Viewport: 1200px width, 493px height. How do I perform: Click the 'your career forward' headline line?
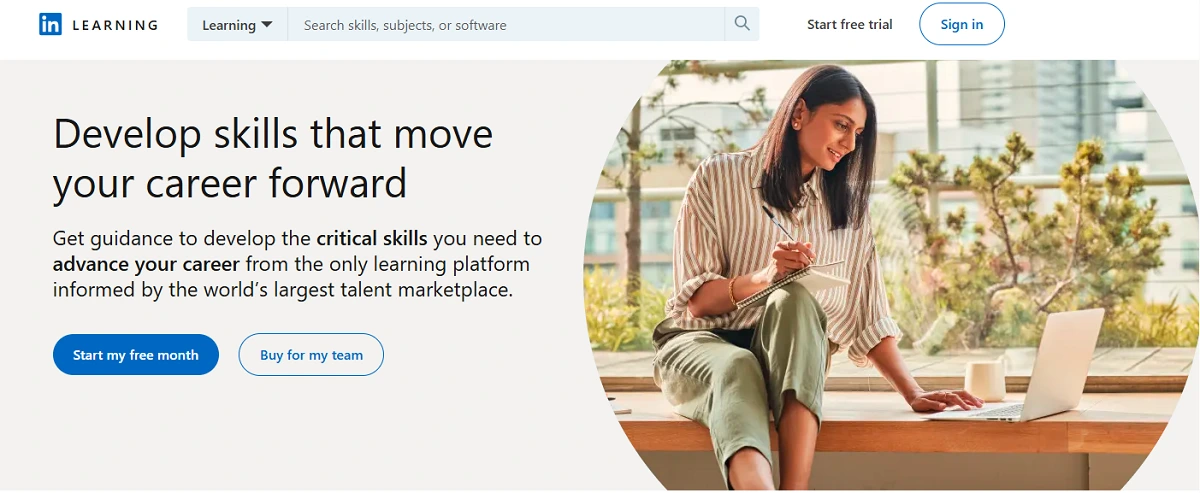[230, 184]
